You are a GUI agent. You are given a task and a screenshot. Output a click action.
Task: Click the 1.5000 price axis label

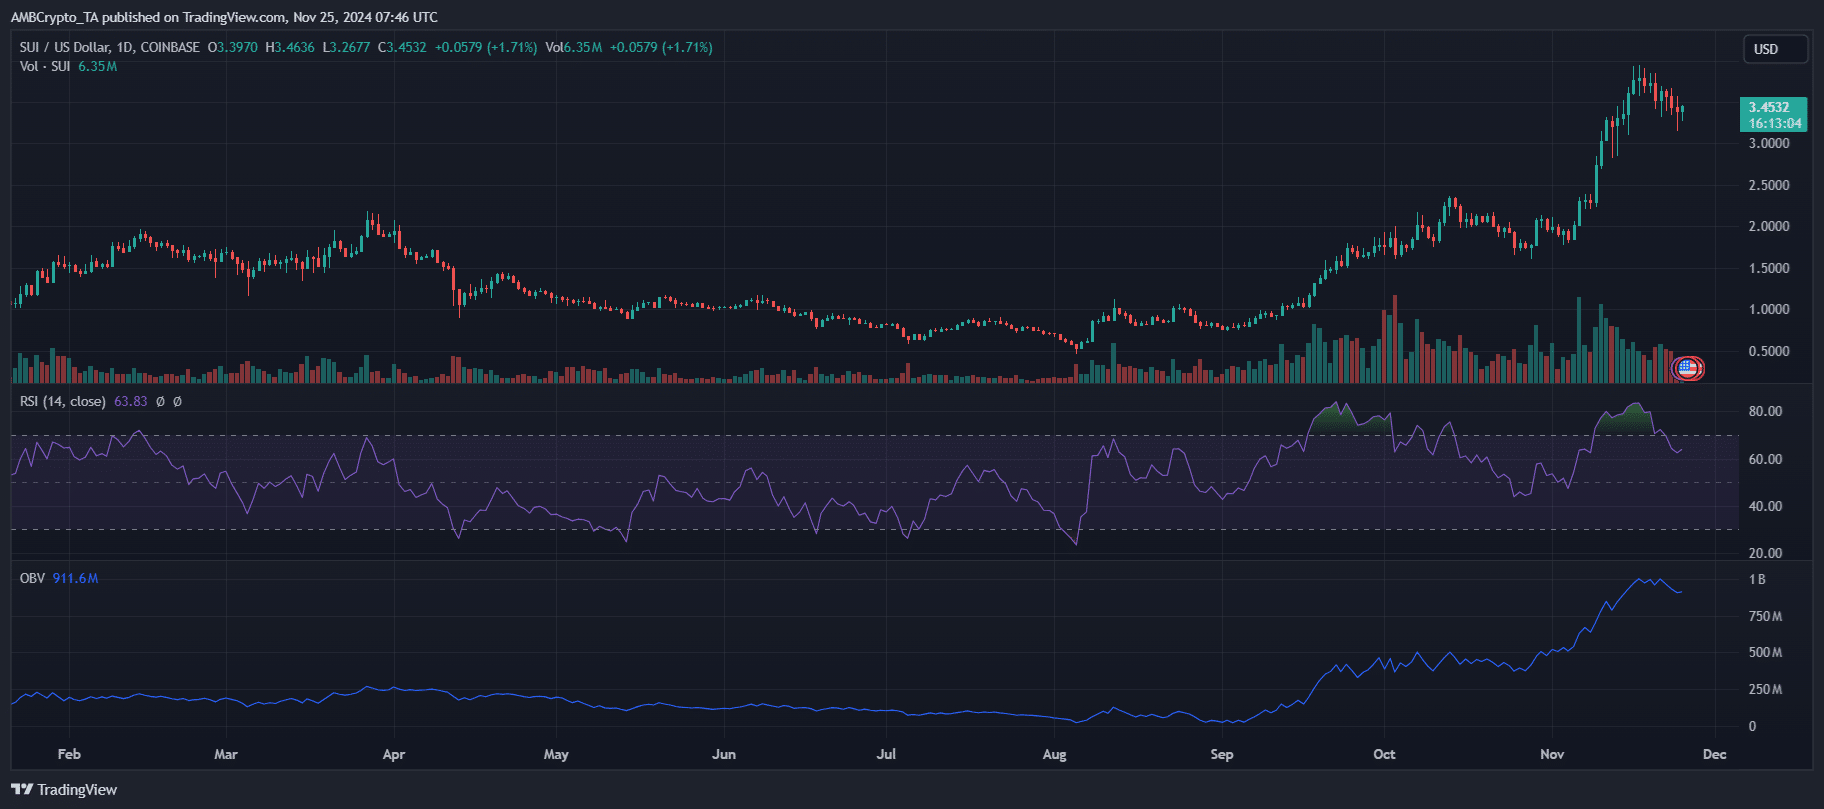[1769, 268]
